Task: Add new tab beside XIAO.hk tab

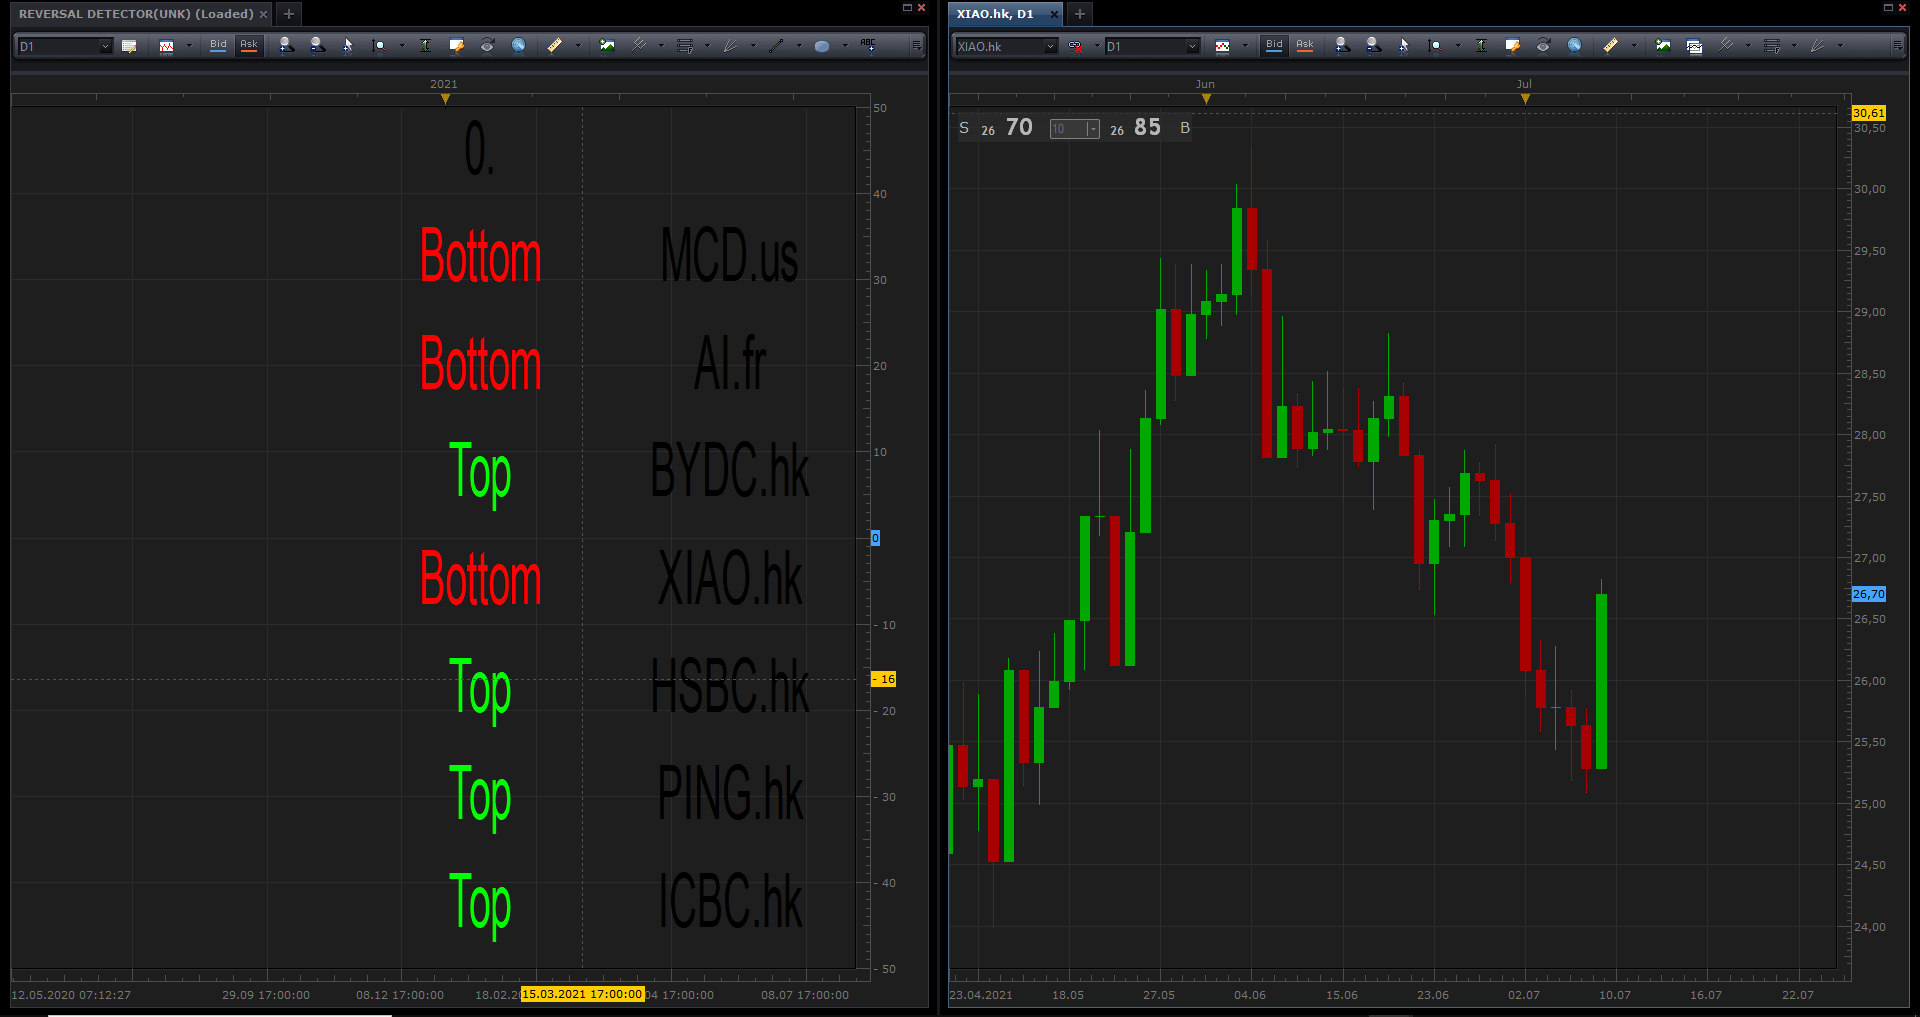Action: point(1080,14)
